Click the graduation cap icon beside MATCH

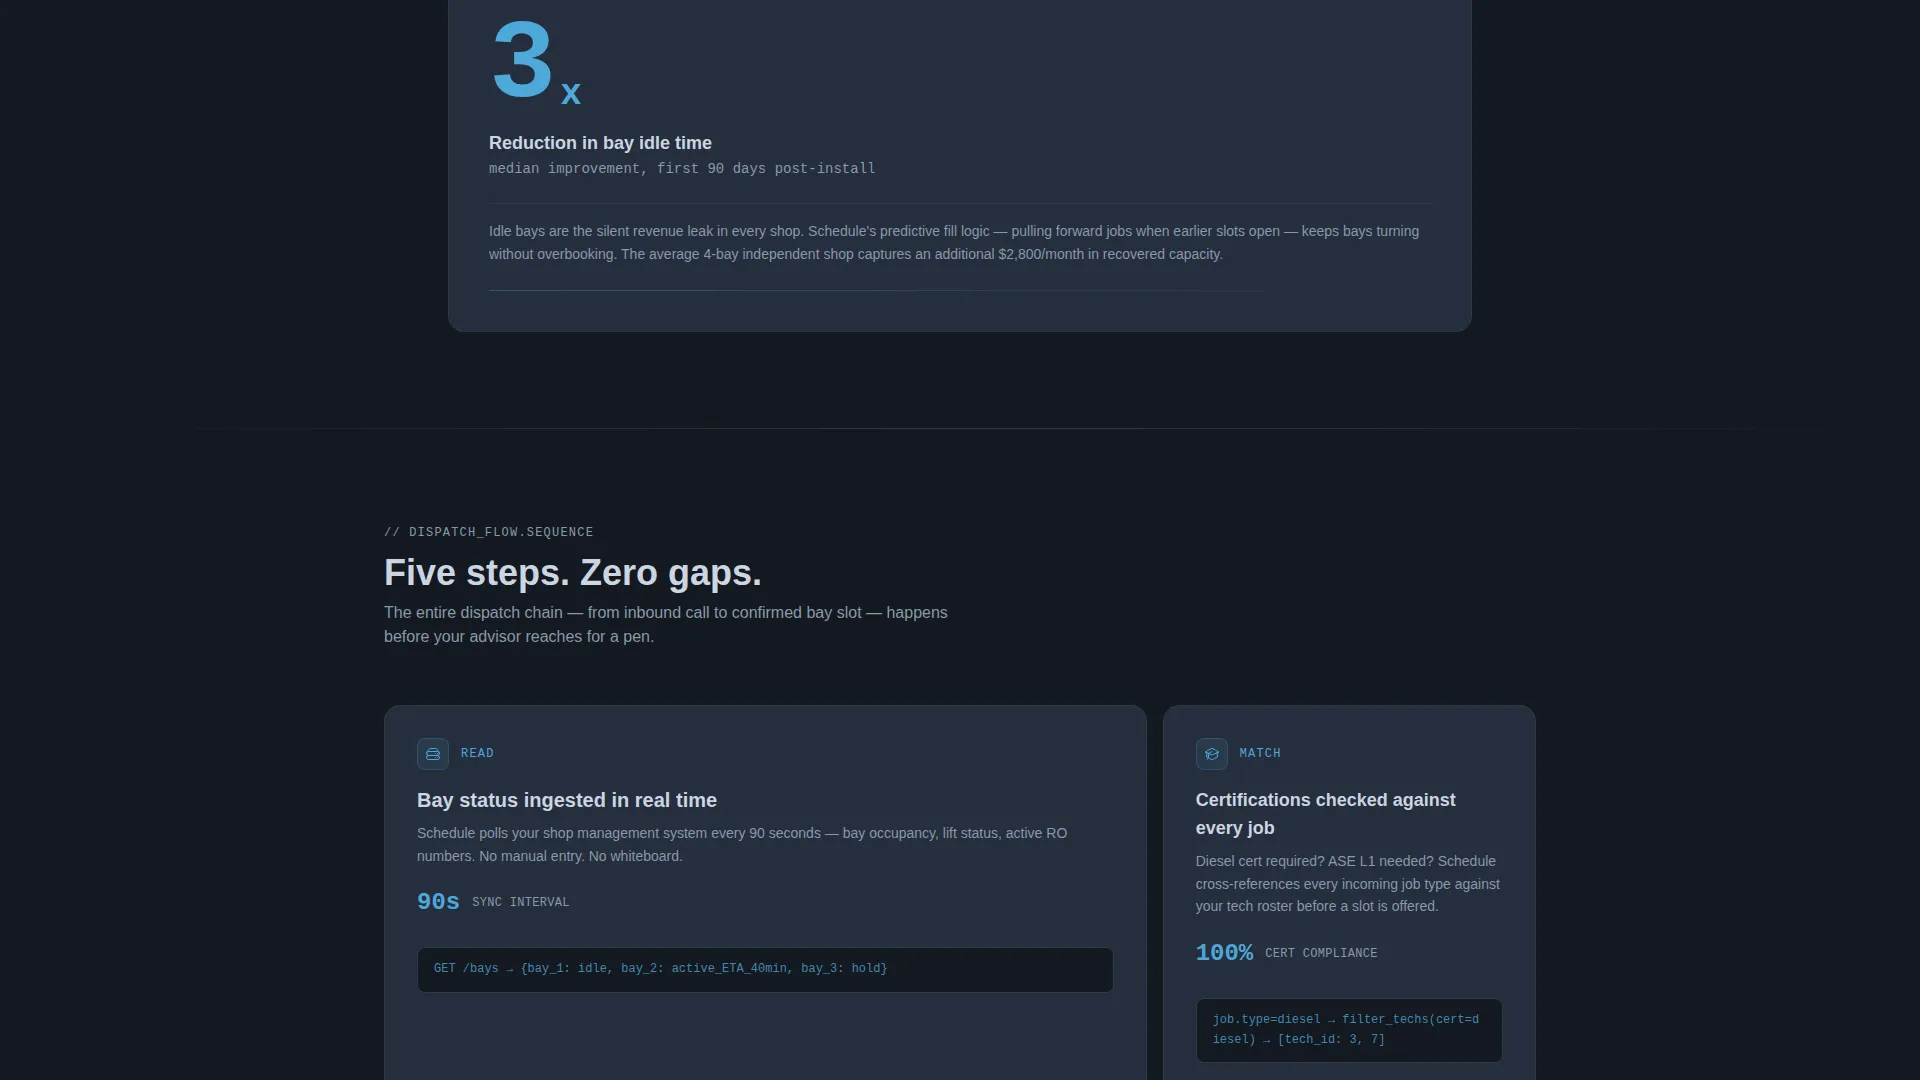click(x=1212, y=754)
